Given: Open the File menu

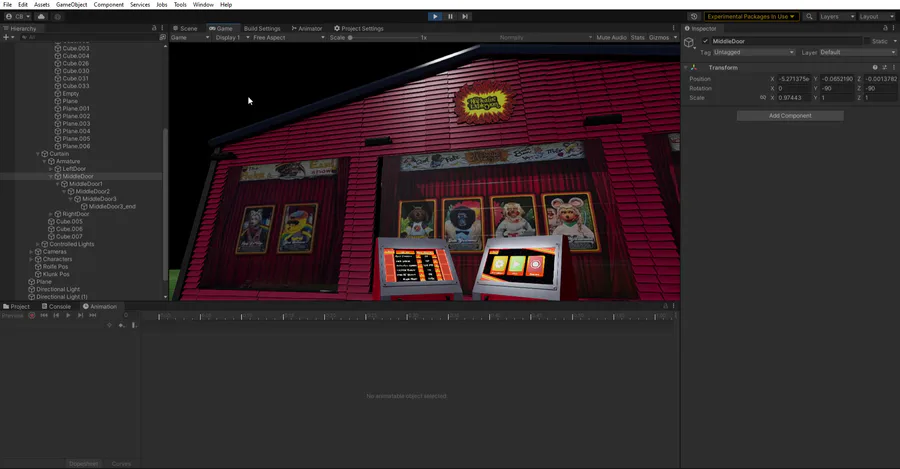Looking at the screenshot, I should tap(7, 5).
